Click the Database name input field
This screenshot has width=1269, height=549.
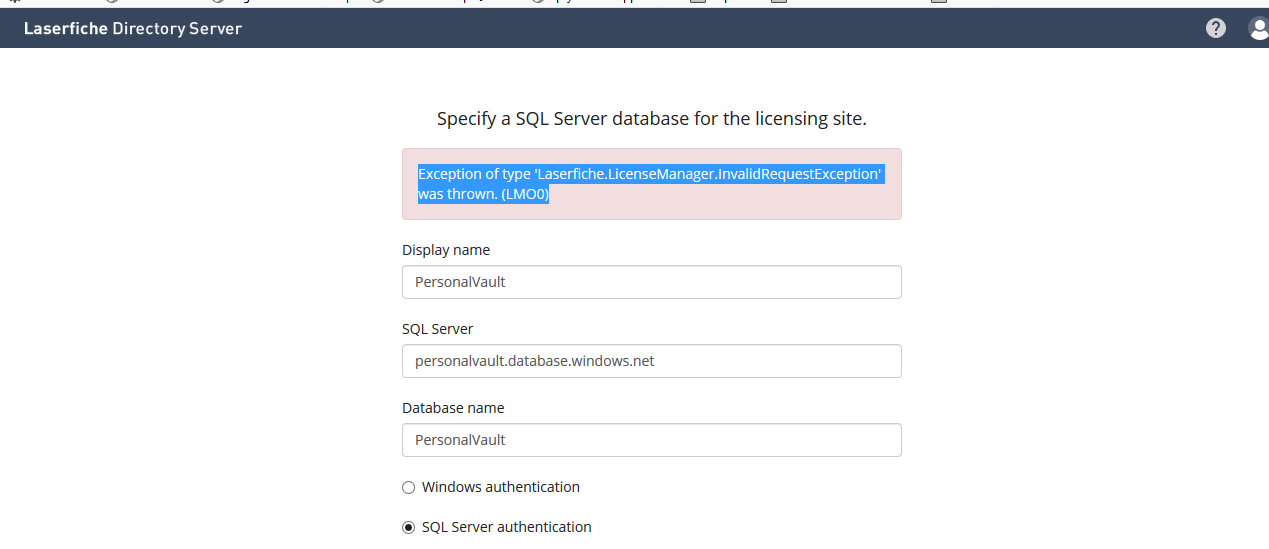652,440
